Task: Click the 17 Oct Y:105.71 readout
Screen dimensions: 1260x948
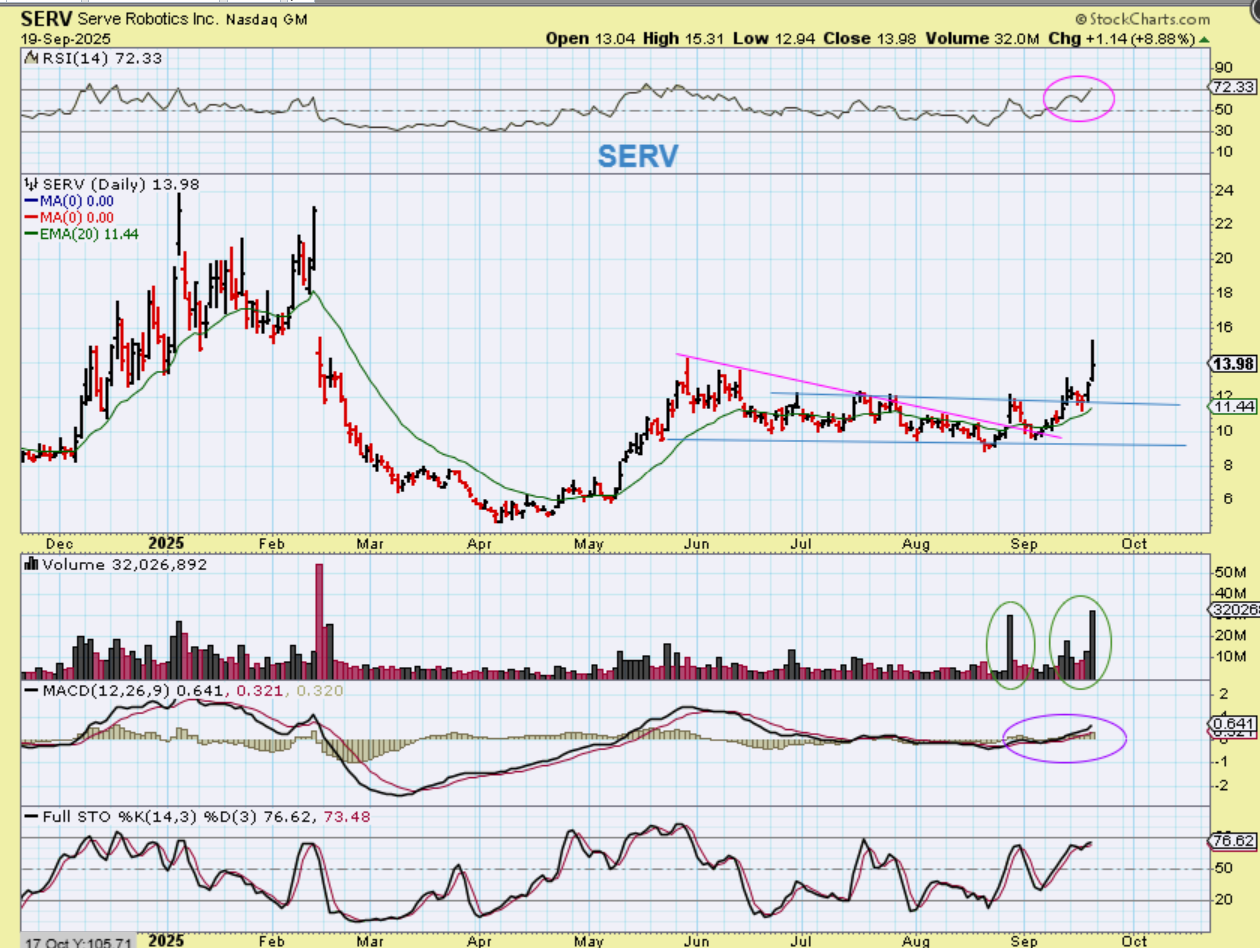Action: 78,942
